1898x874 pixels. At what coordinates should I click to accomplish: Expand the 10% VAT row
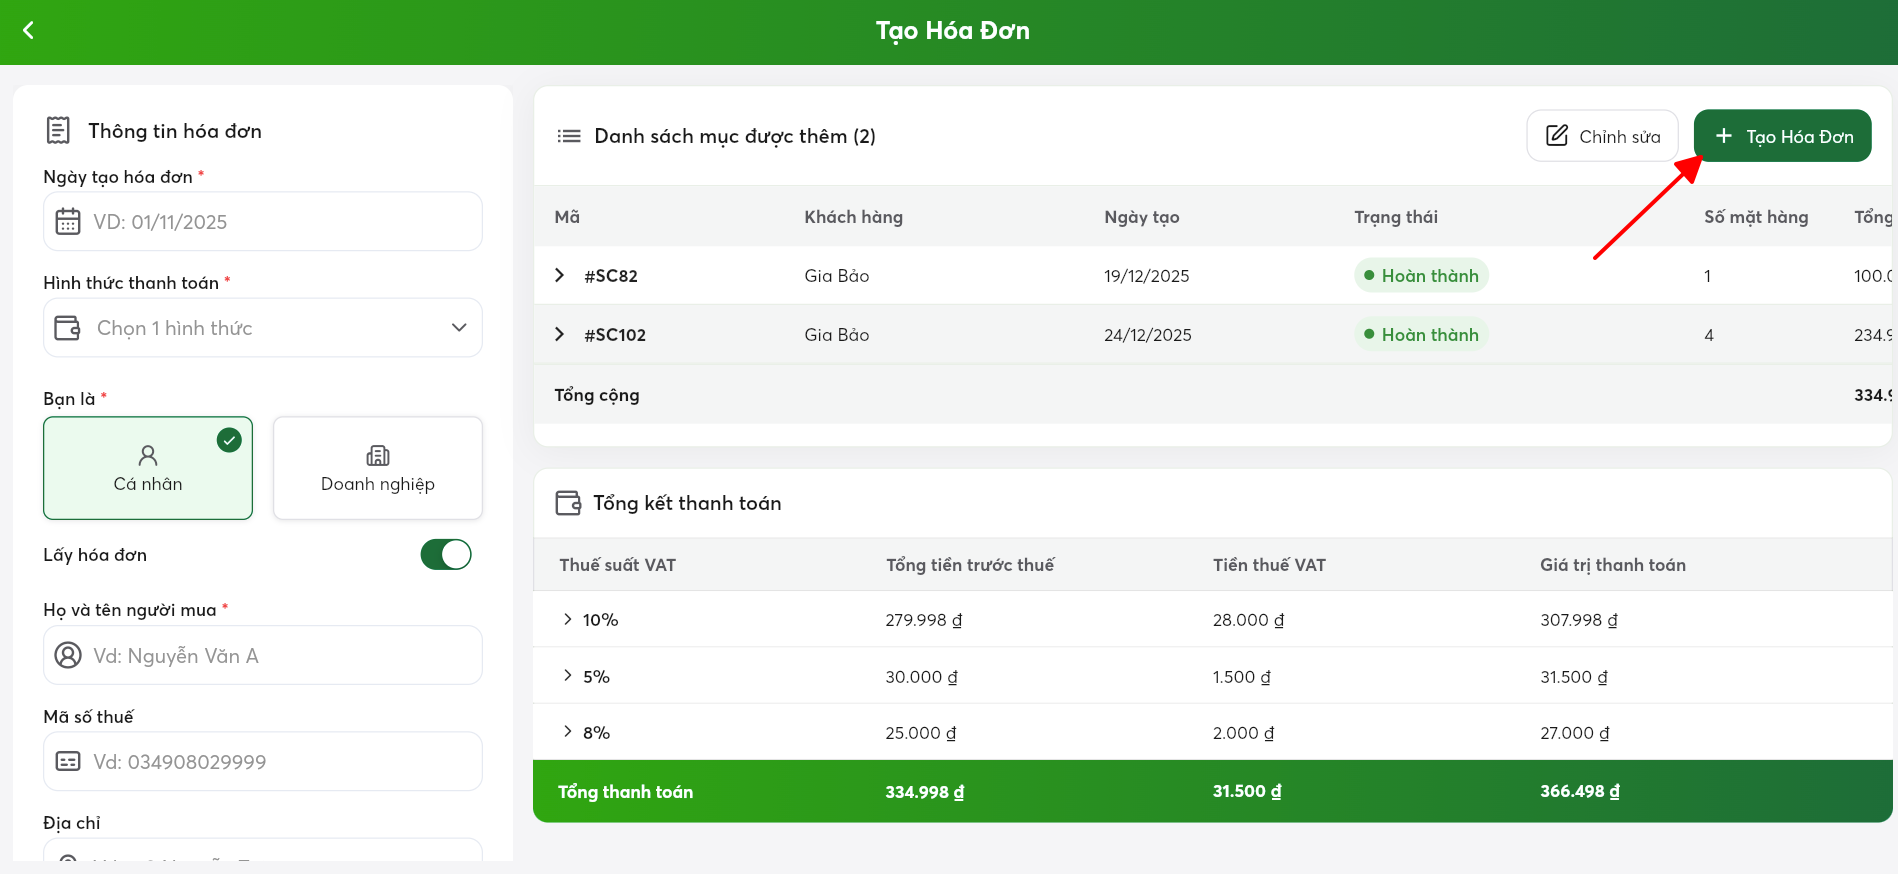click(x=568, y=620)
